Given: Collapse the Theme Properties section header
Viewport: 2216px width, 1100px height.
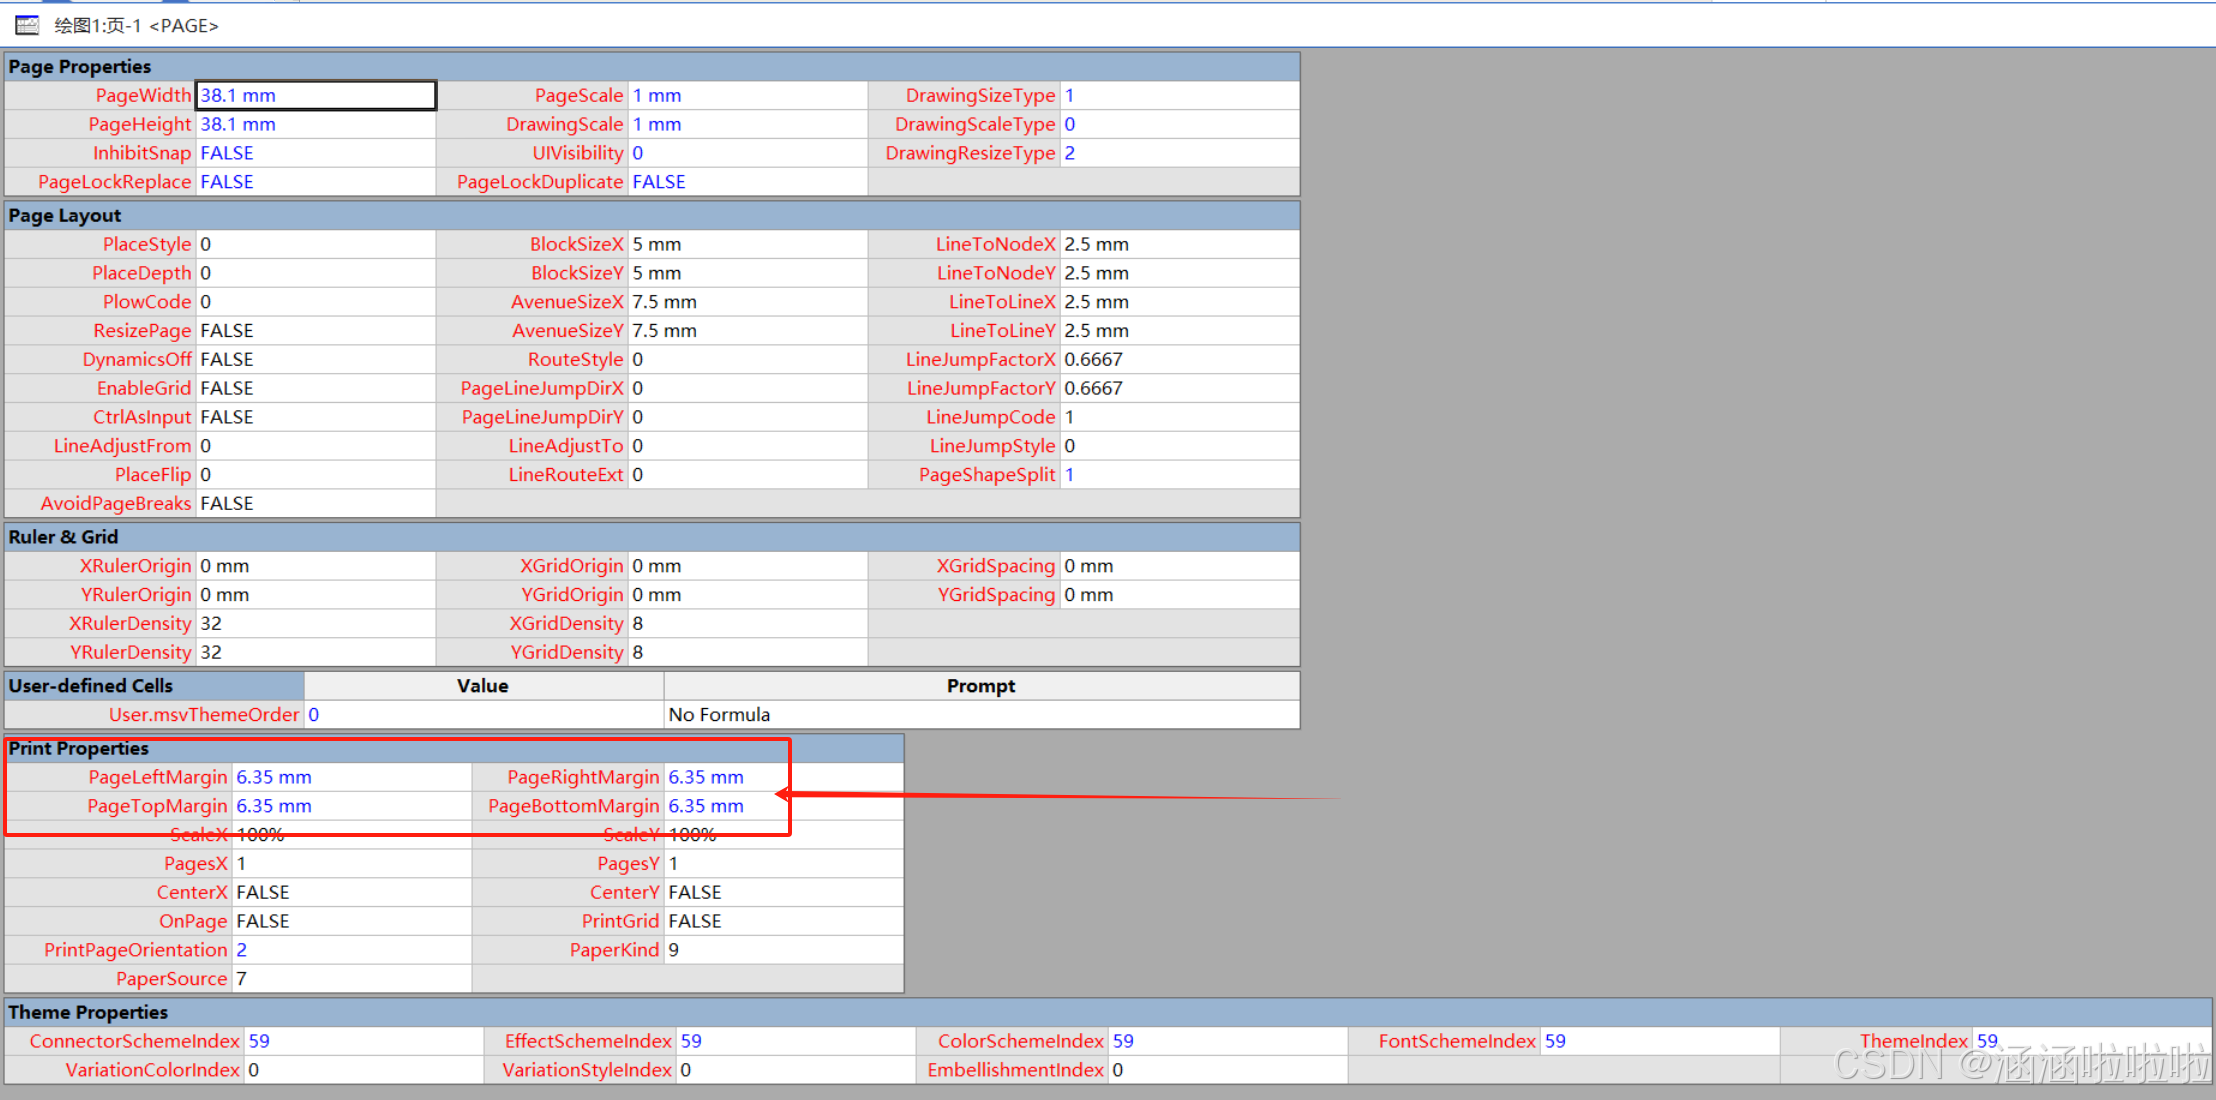Looking at the screenshot, I should [x=88, y=1013].
